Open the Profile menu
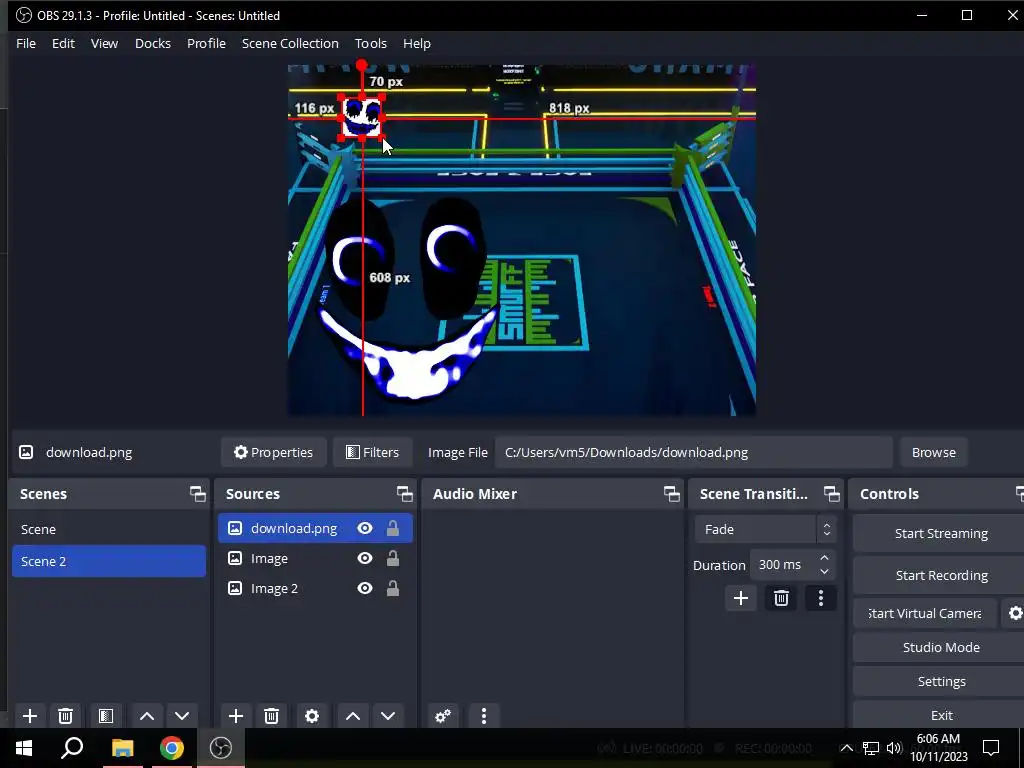This screenshot has height=768, width=1024. 206,43
